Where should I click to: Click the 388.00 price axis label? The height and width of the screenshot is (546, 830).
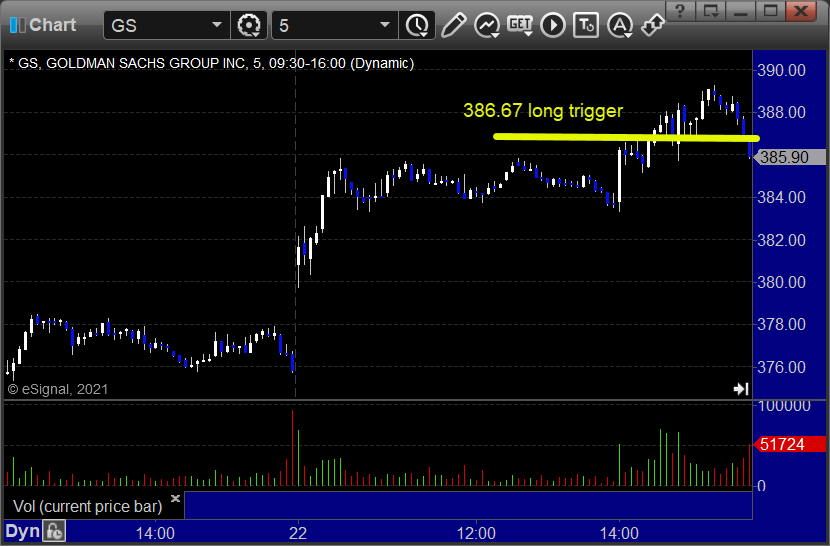[781, 112]
